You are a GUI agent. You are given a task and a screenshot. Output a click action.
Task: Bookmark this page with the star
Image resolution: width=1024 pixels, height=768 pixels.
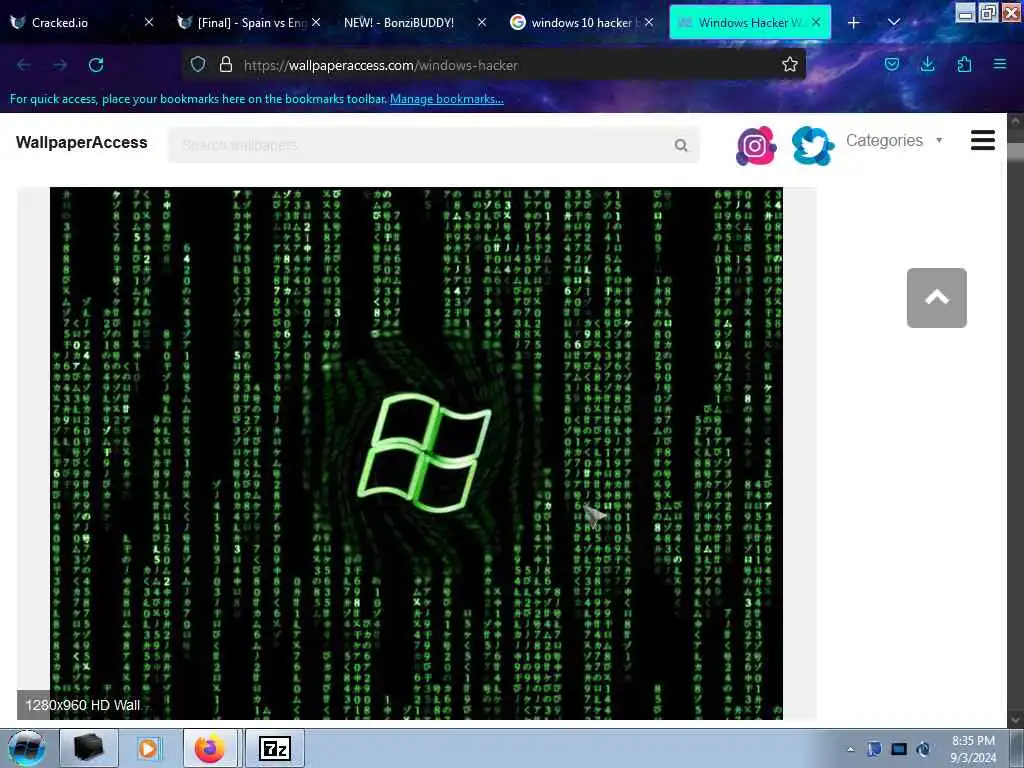pos(790,64)
